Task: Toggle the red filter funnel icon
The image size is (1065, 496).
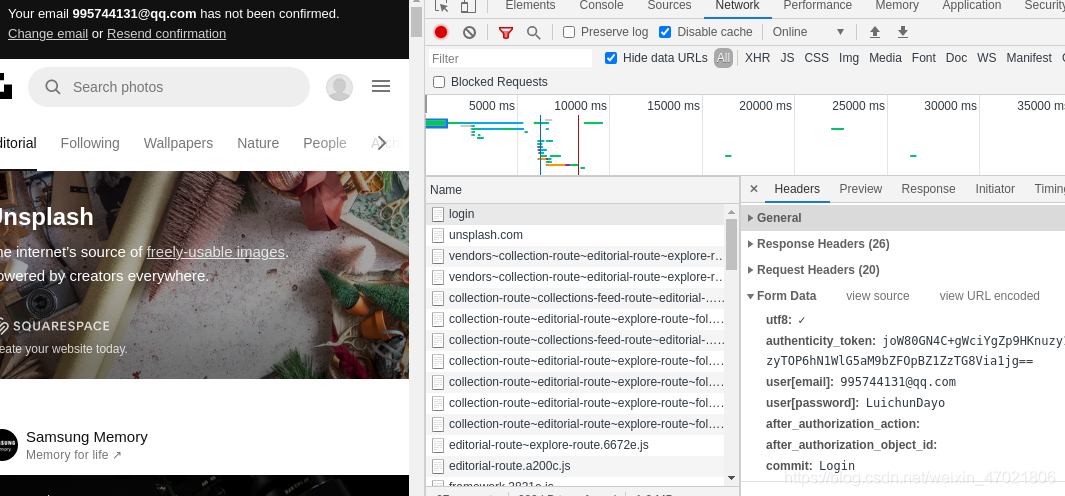Action: tap(505, 32)
